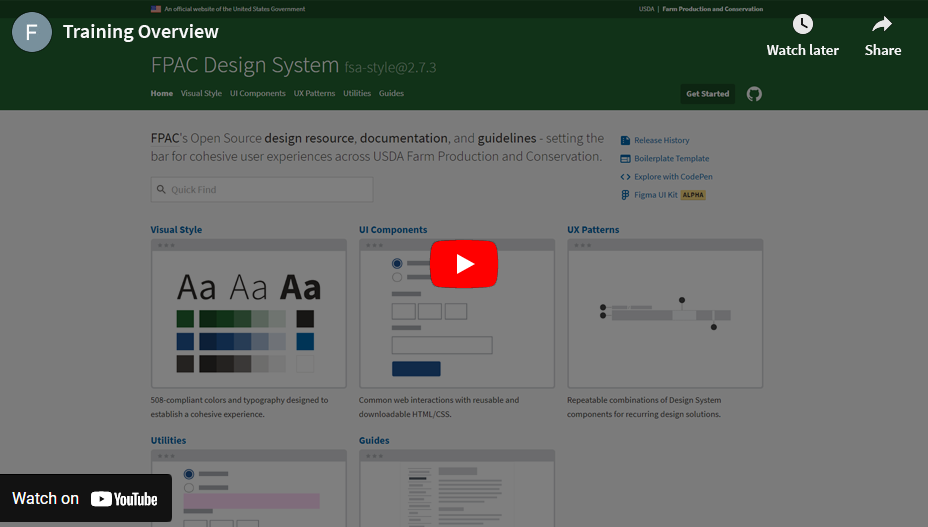The height and width of the screenshot is (527, 928).
Task: Click Watch on YouTube button
Action: pos(86,499)
